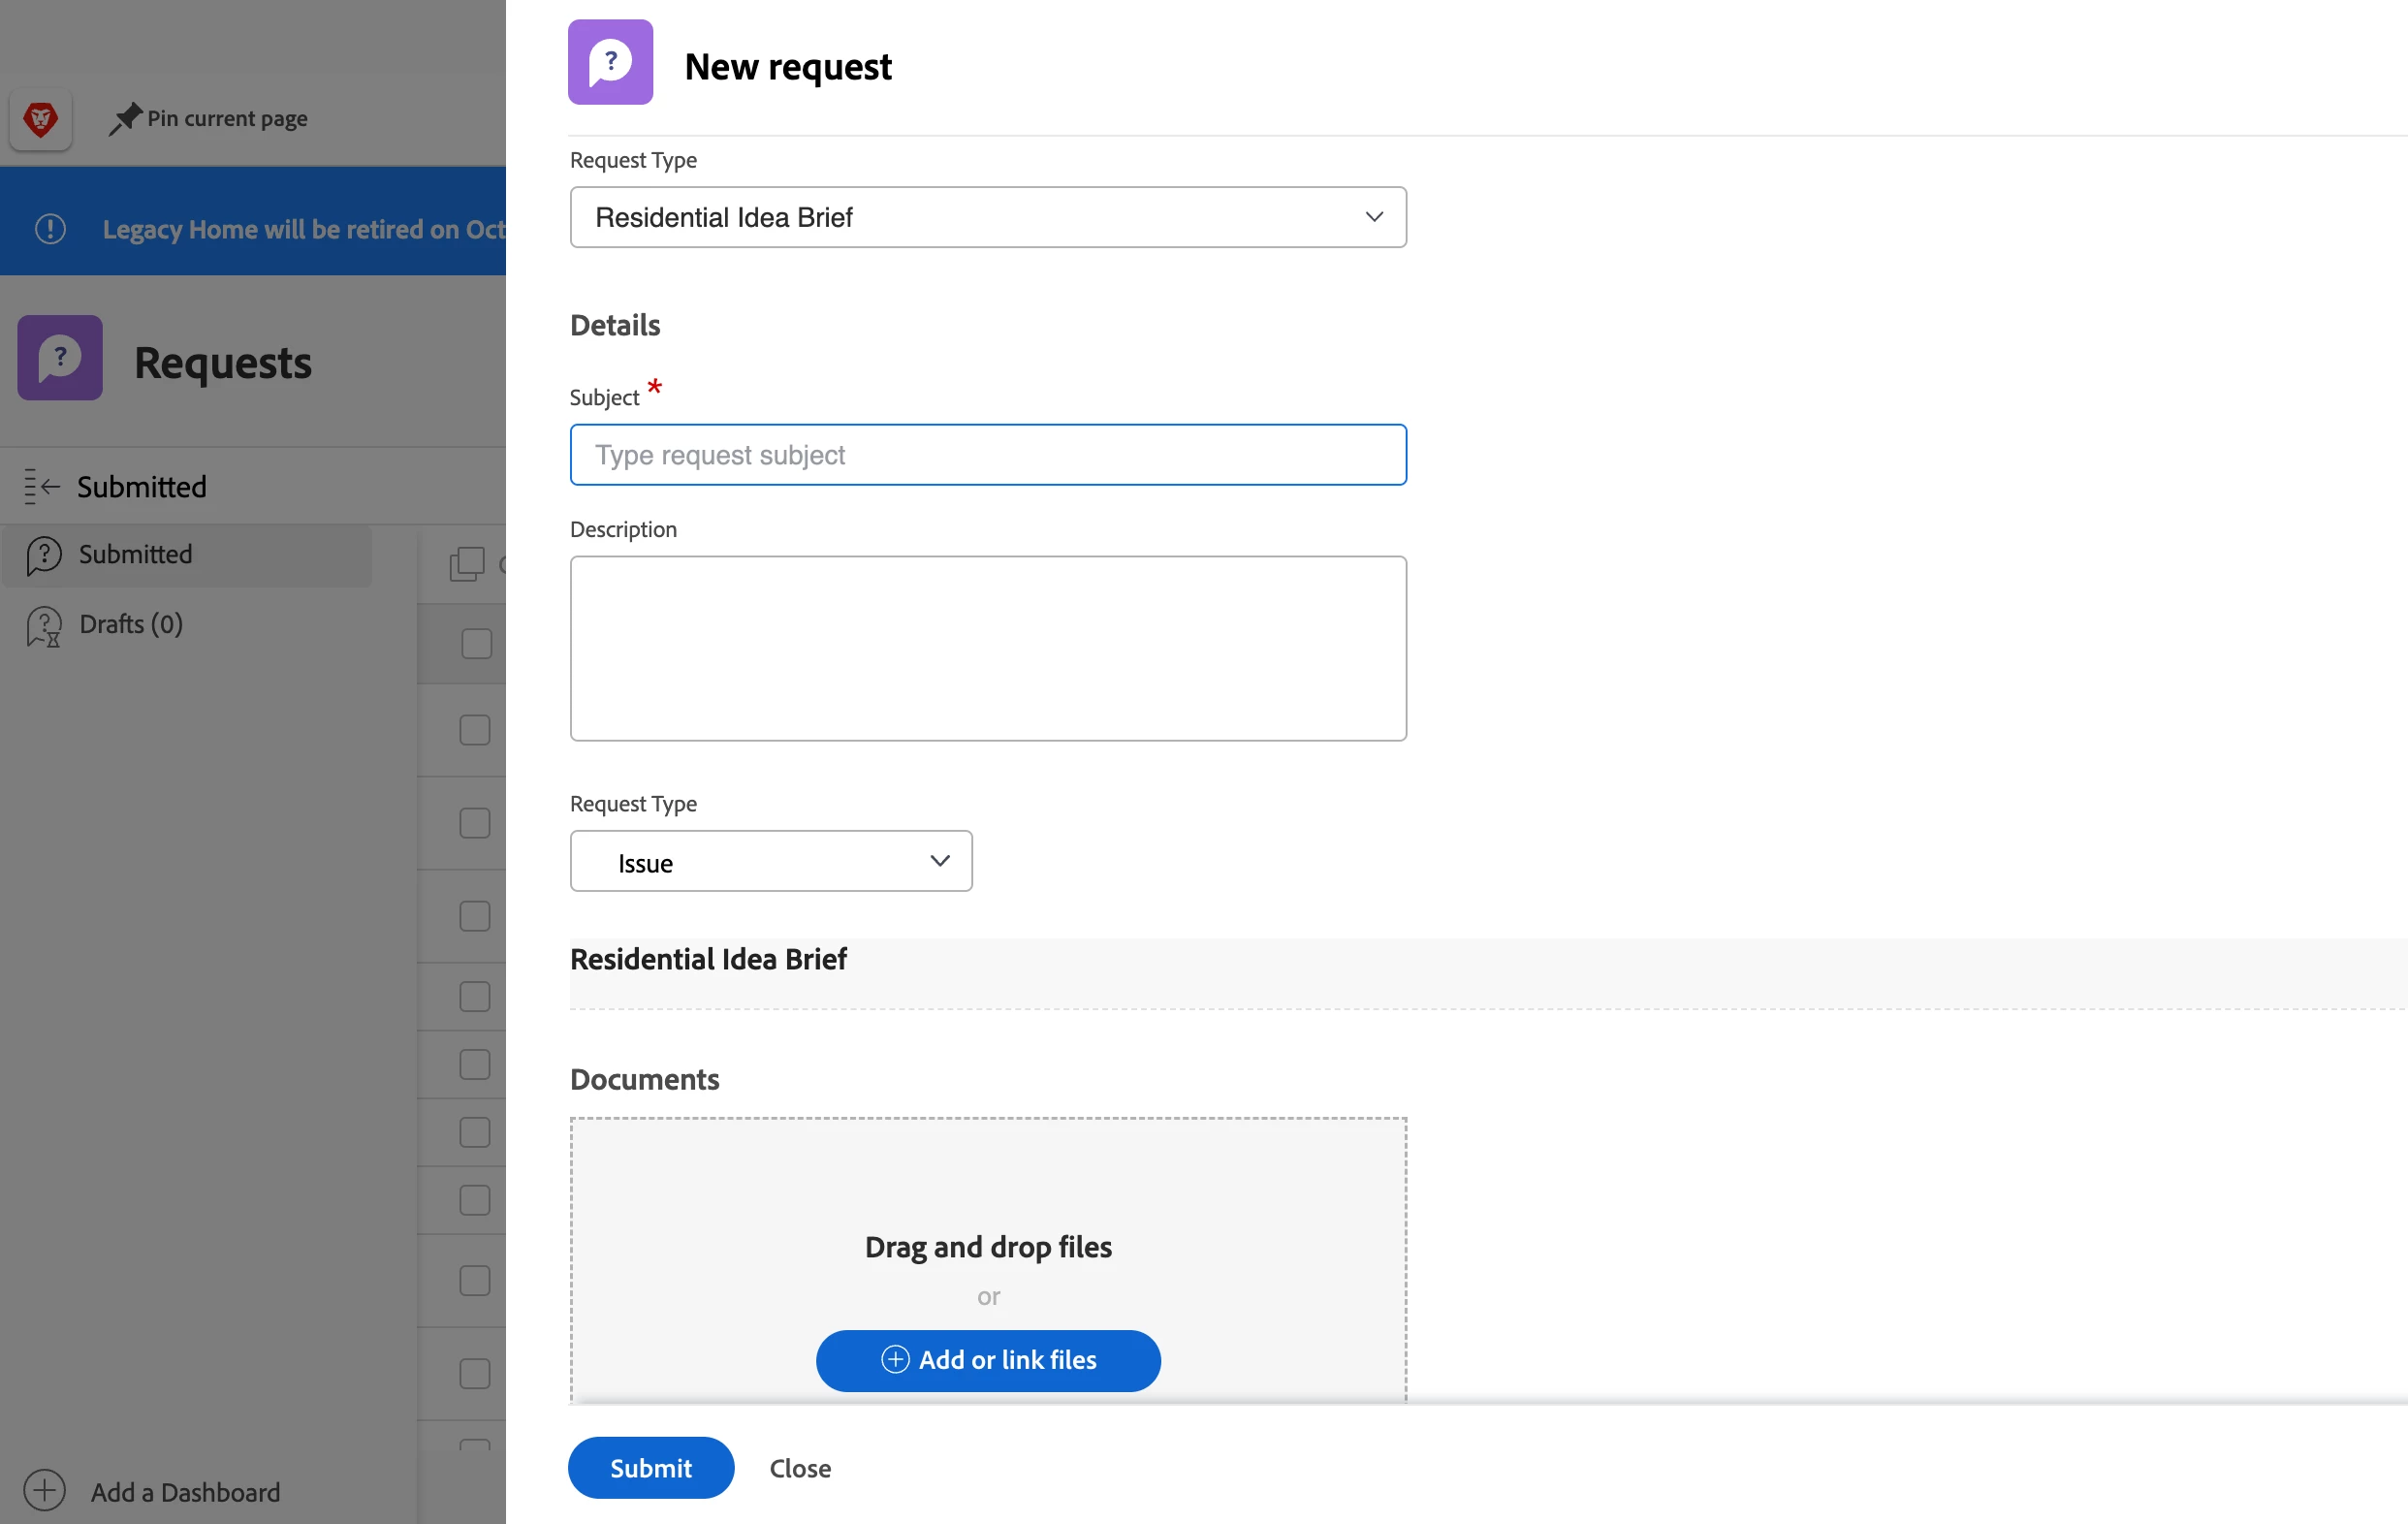Screen dimensions: 2408x1524
Task: Check the third row checkbox in the list
Action: [x=475, y=823]
